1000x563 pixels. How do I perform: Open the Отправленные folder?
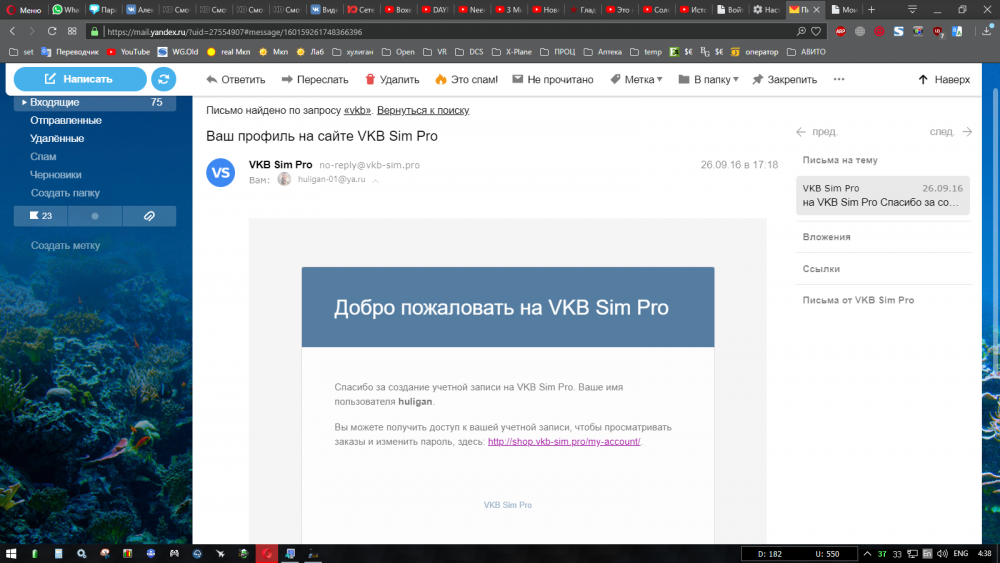tap(66, 121)
